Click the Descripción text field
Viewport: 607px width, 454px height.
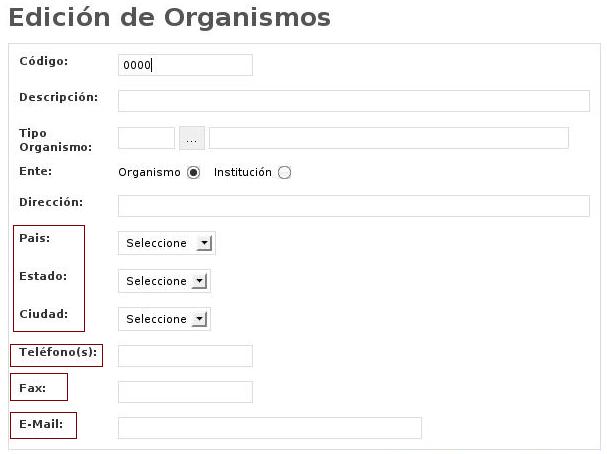[x=354, y=101]
